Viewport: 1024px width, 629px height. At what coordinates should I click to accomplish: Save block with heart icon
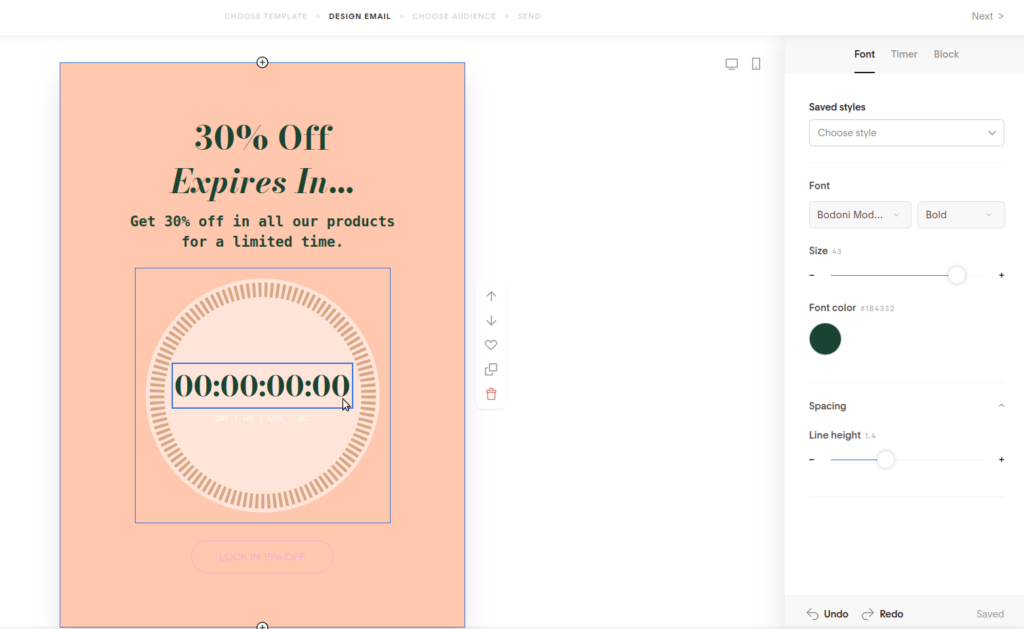[x=491, y=345]
